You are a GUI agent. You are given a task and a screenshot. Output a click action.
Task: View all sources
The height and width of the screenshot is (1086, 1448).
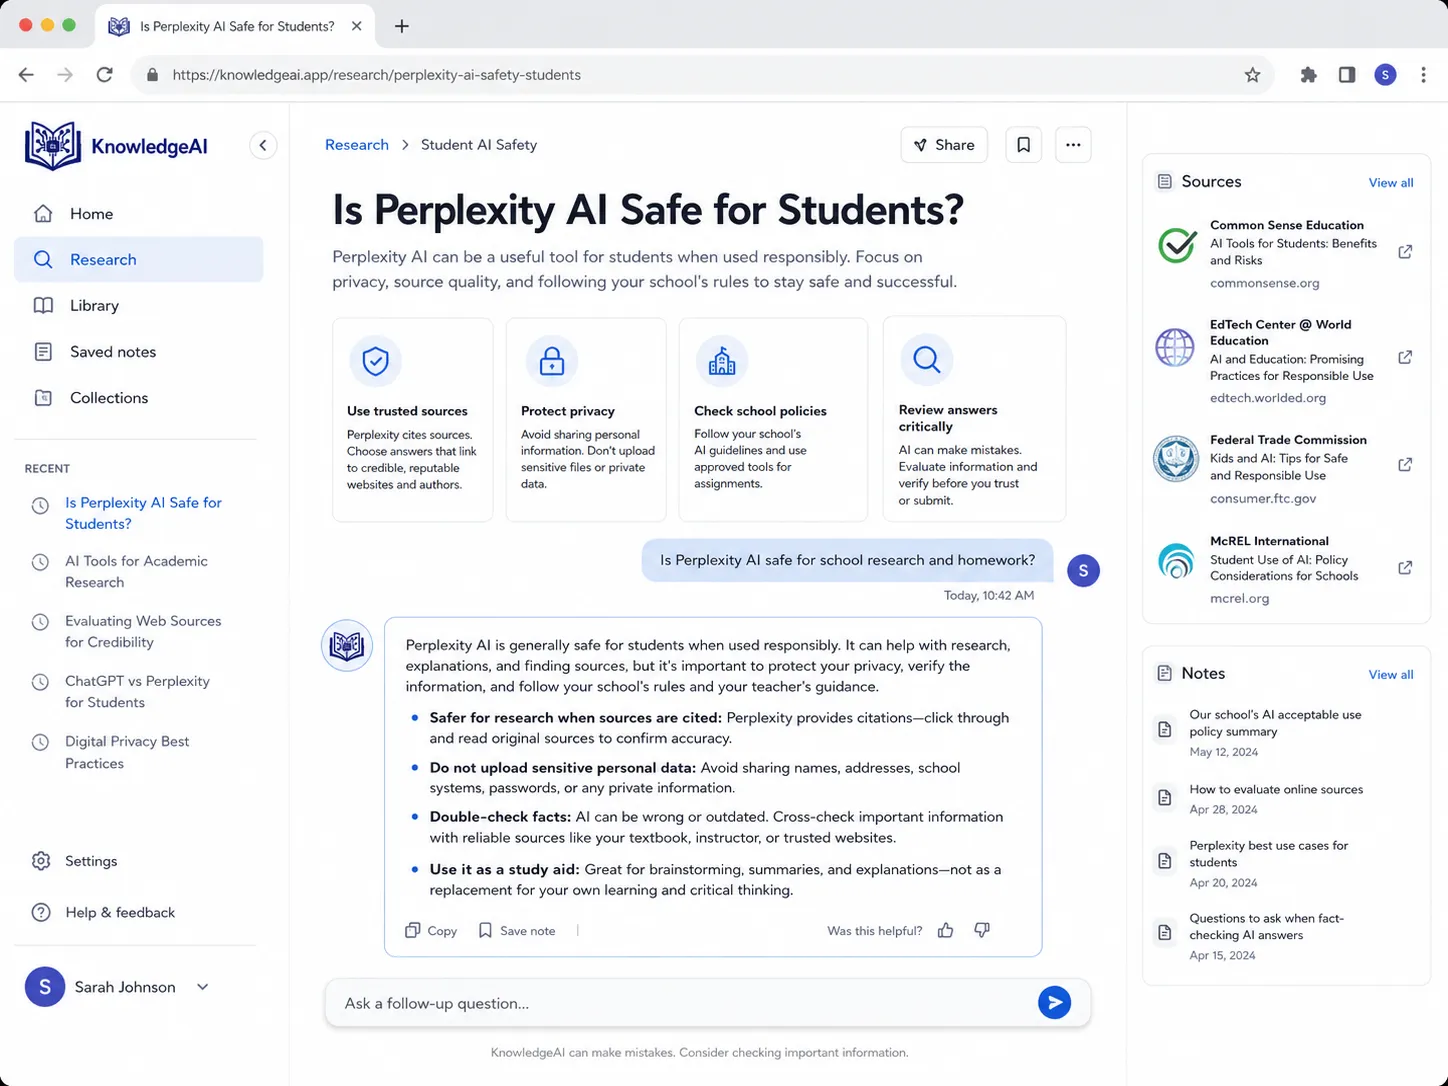click(x=1391, y=182)
